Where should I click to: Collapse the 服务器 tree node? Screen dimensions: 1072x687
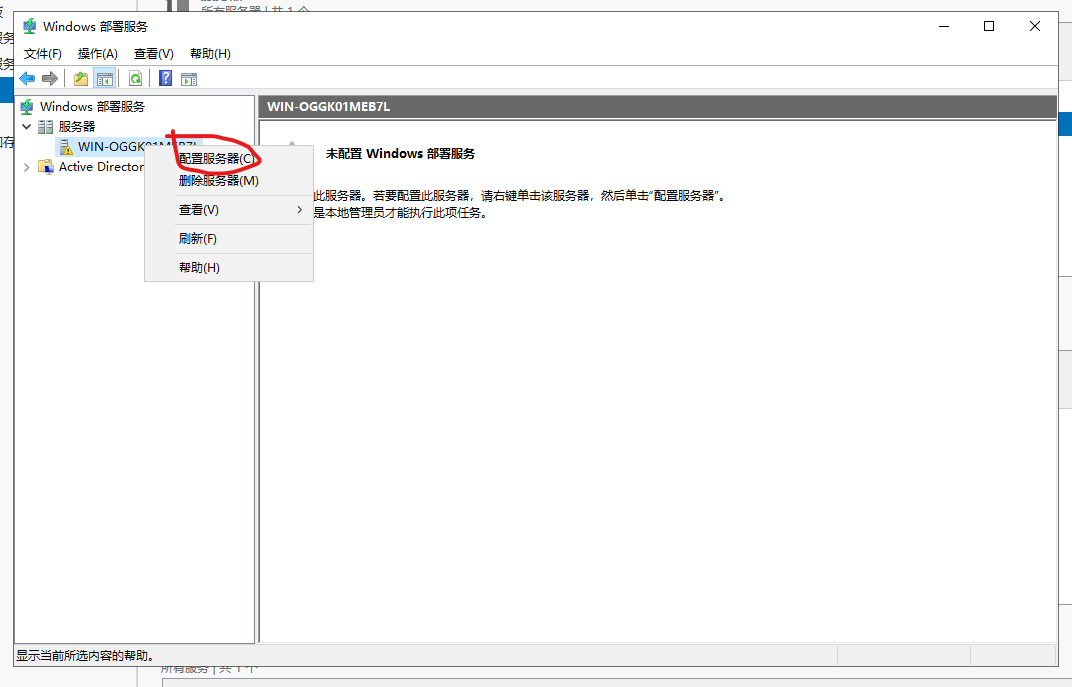[27, 126]
